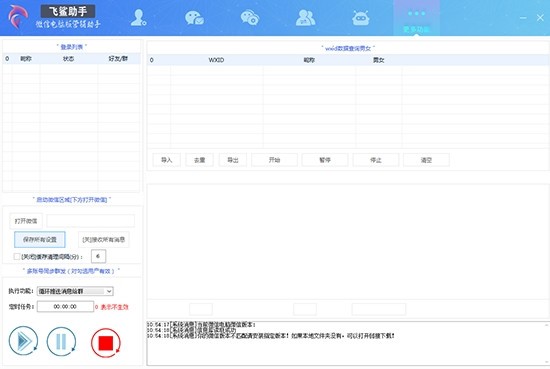Close the 飞鲨助手 window
The height and width of the screenshot is (369, 550).
[540, 18]
